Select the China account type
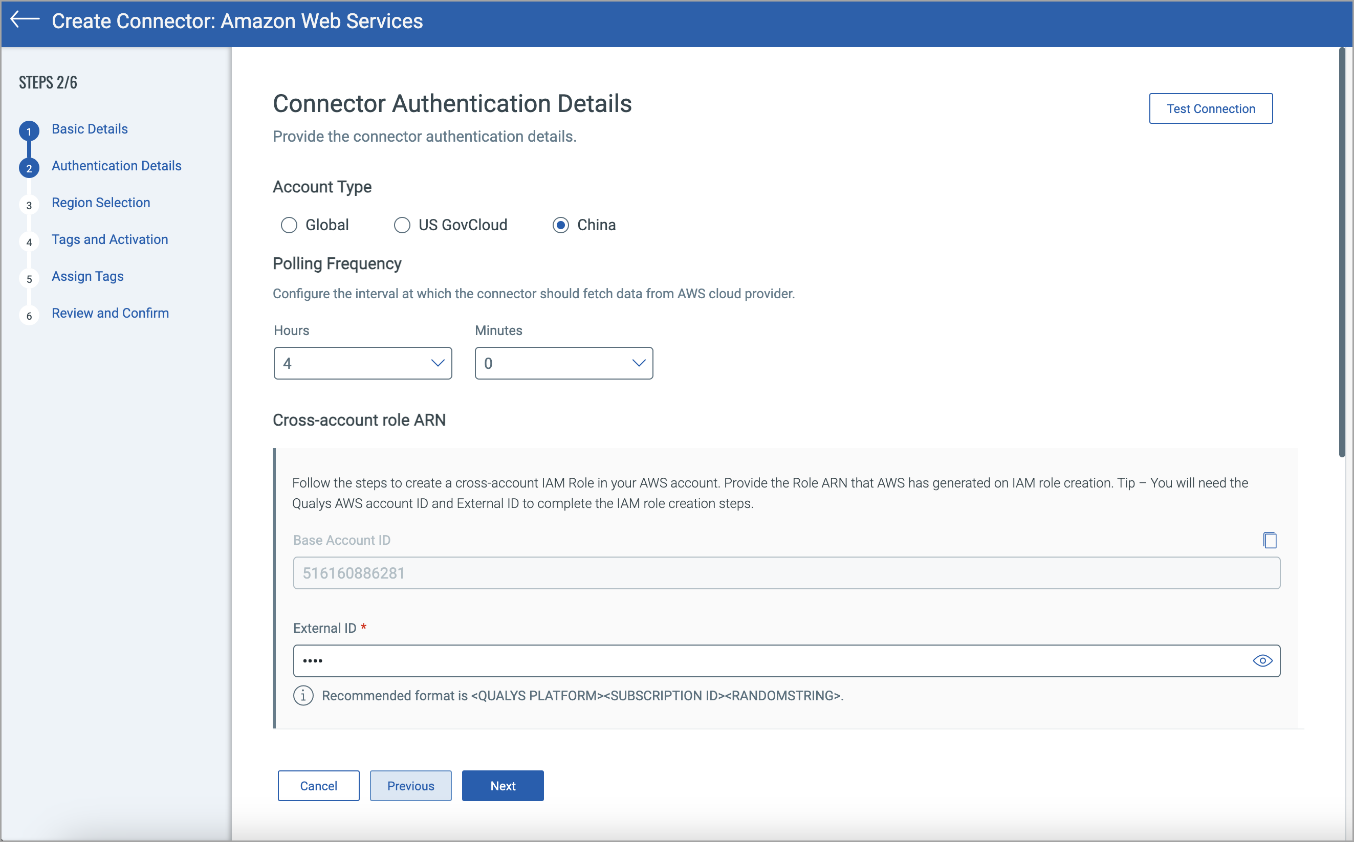This screenshot has height=842, width=1354. point(561,225)
